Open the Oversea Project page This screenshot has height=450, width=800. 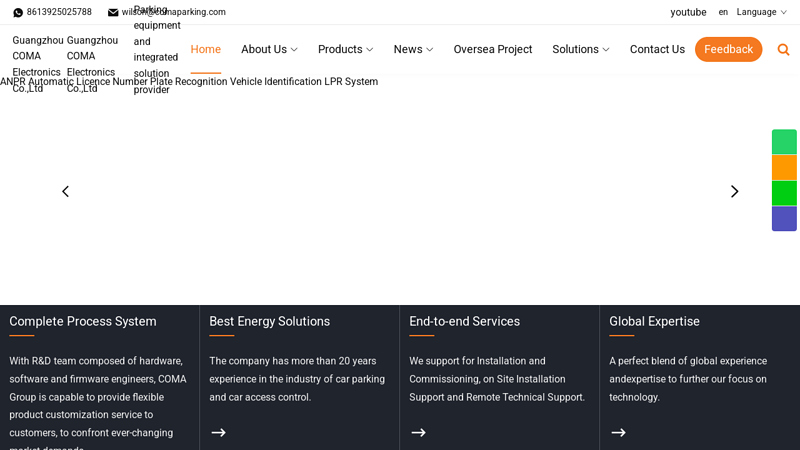pyautogui.click(x=493, y=49)
